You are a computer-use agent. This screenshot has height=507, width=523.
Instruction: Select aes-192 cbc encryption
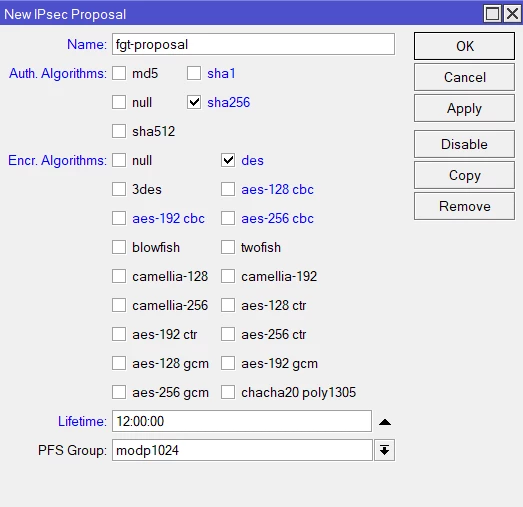pyautogui.click(x=119, y=218)
